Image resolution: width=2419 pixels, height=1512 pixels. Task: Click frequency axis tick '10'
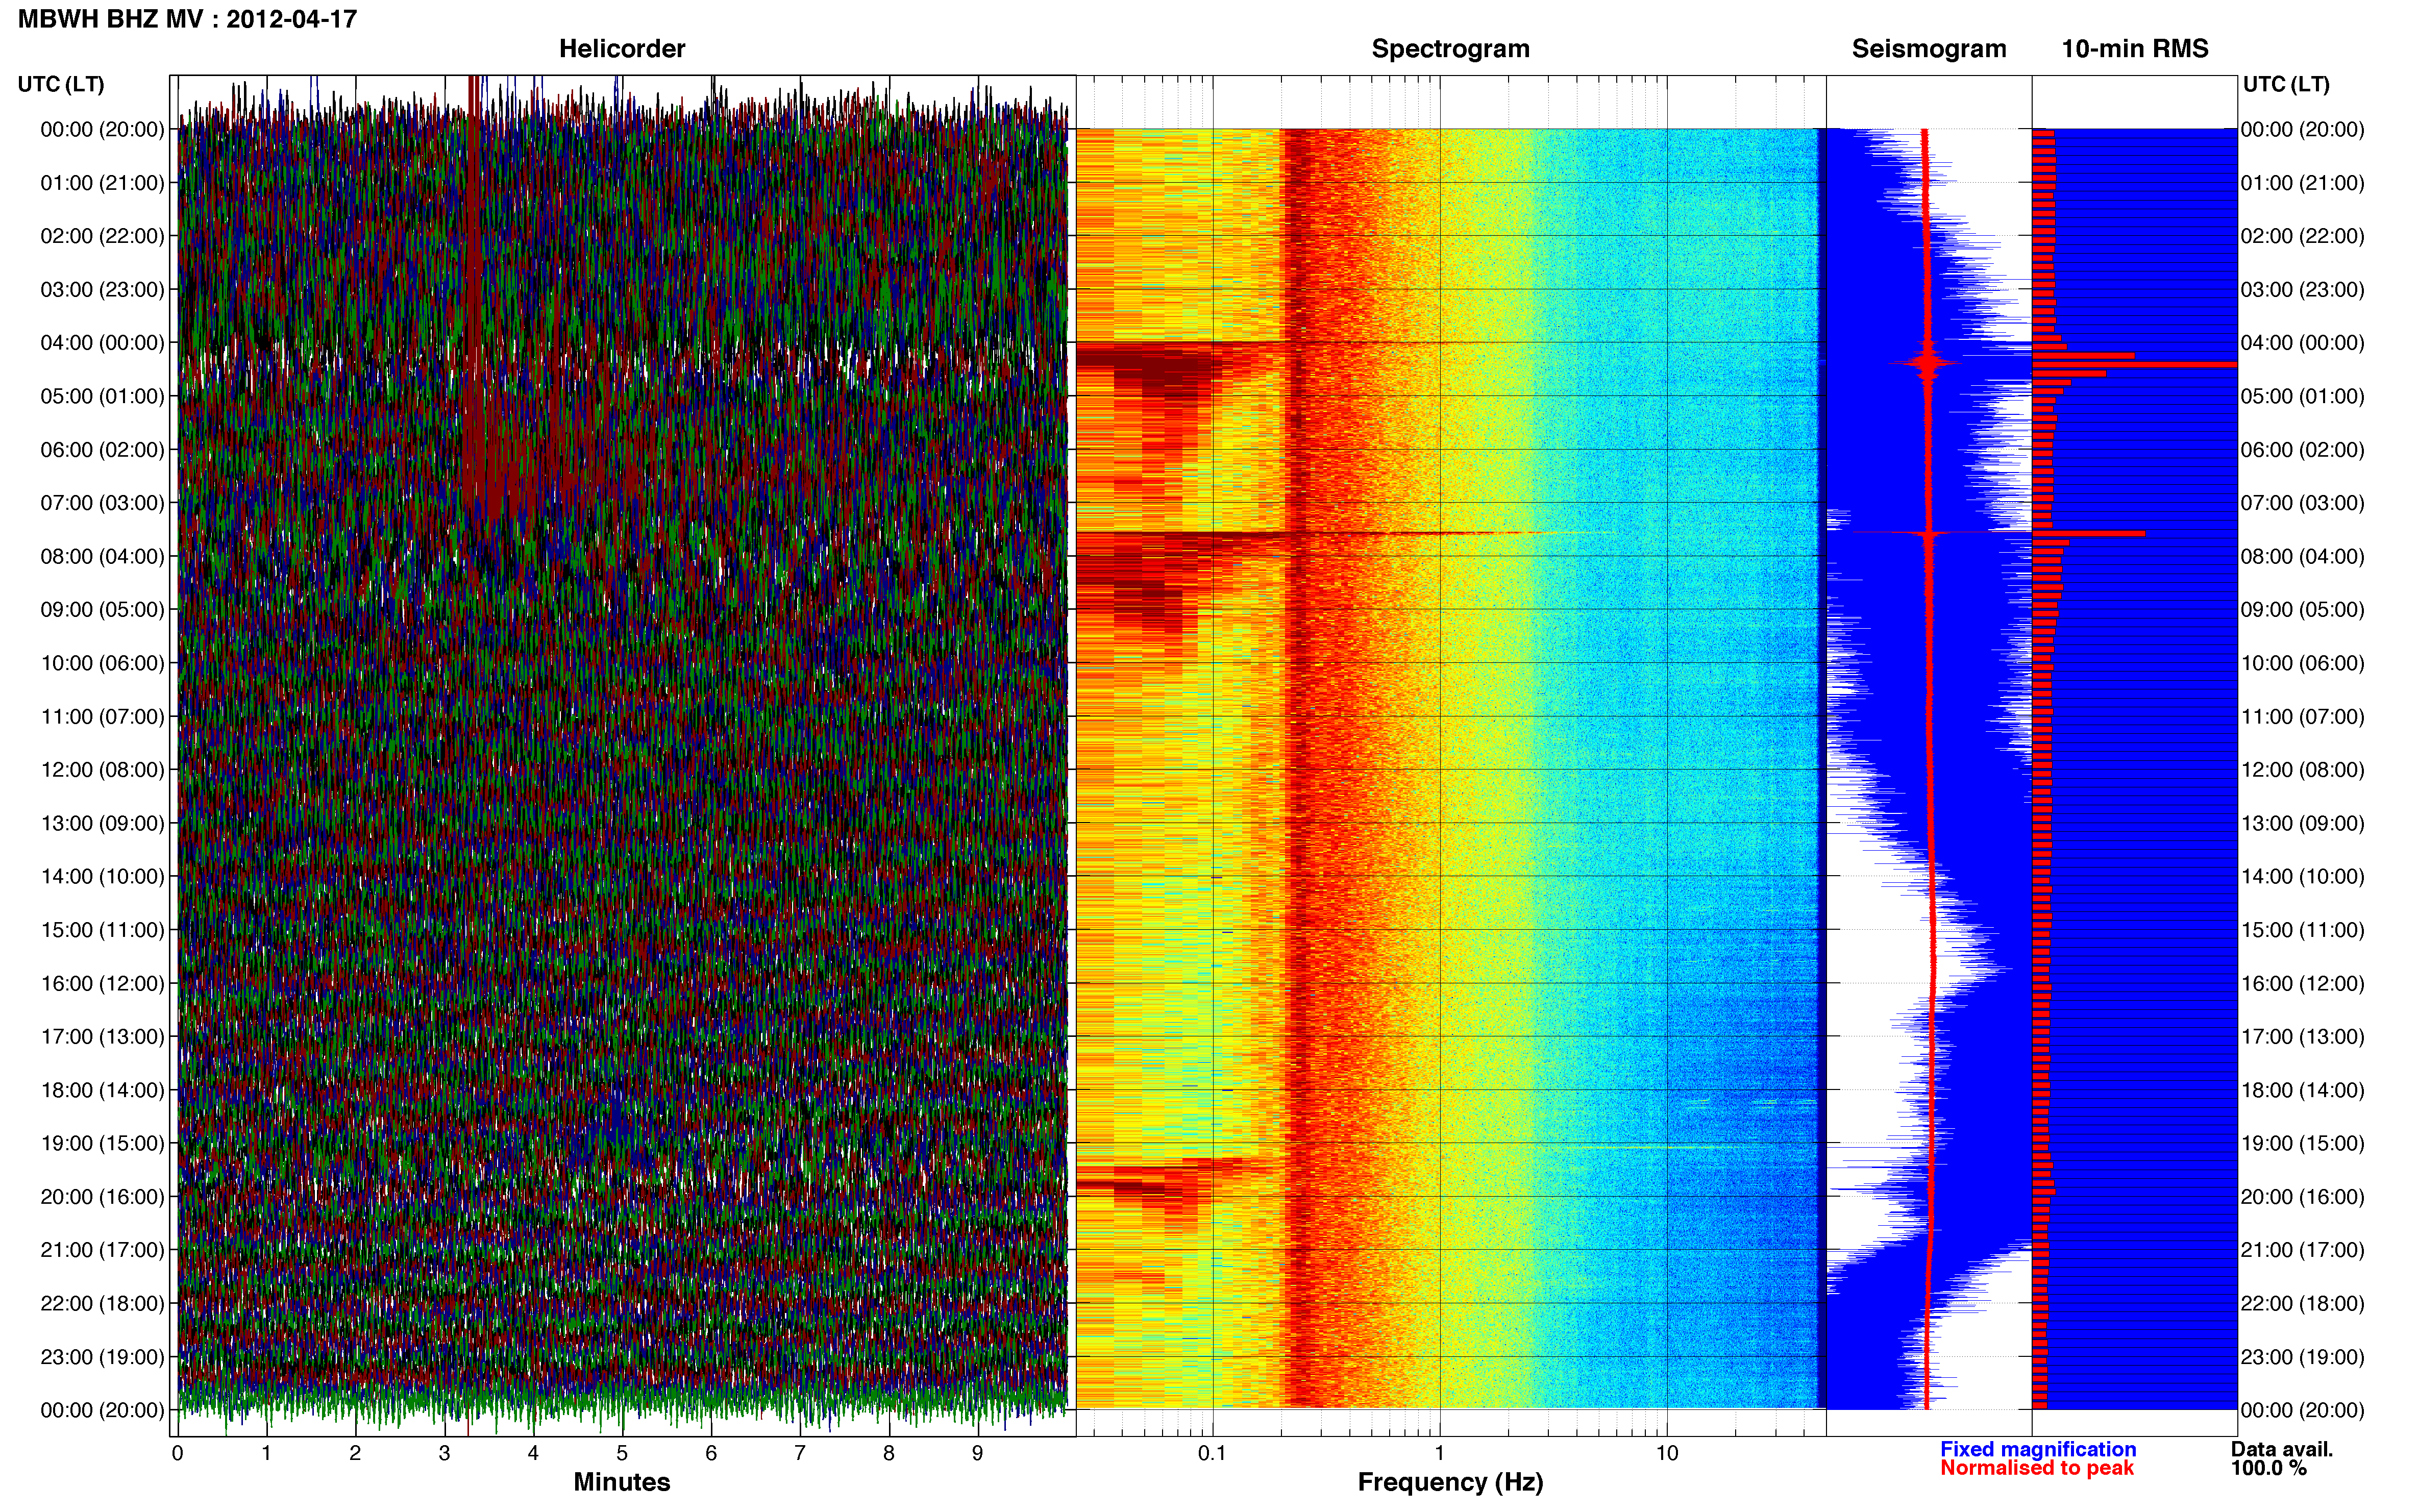(1666, 1453)
